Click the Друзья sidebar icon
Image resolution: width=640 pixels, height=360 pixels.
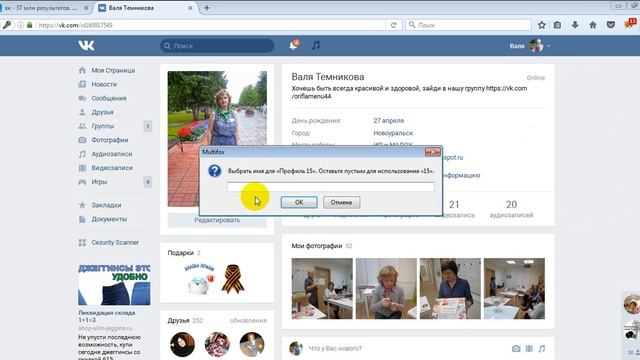click(x=82, y=112)
